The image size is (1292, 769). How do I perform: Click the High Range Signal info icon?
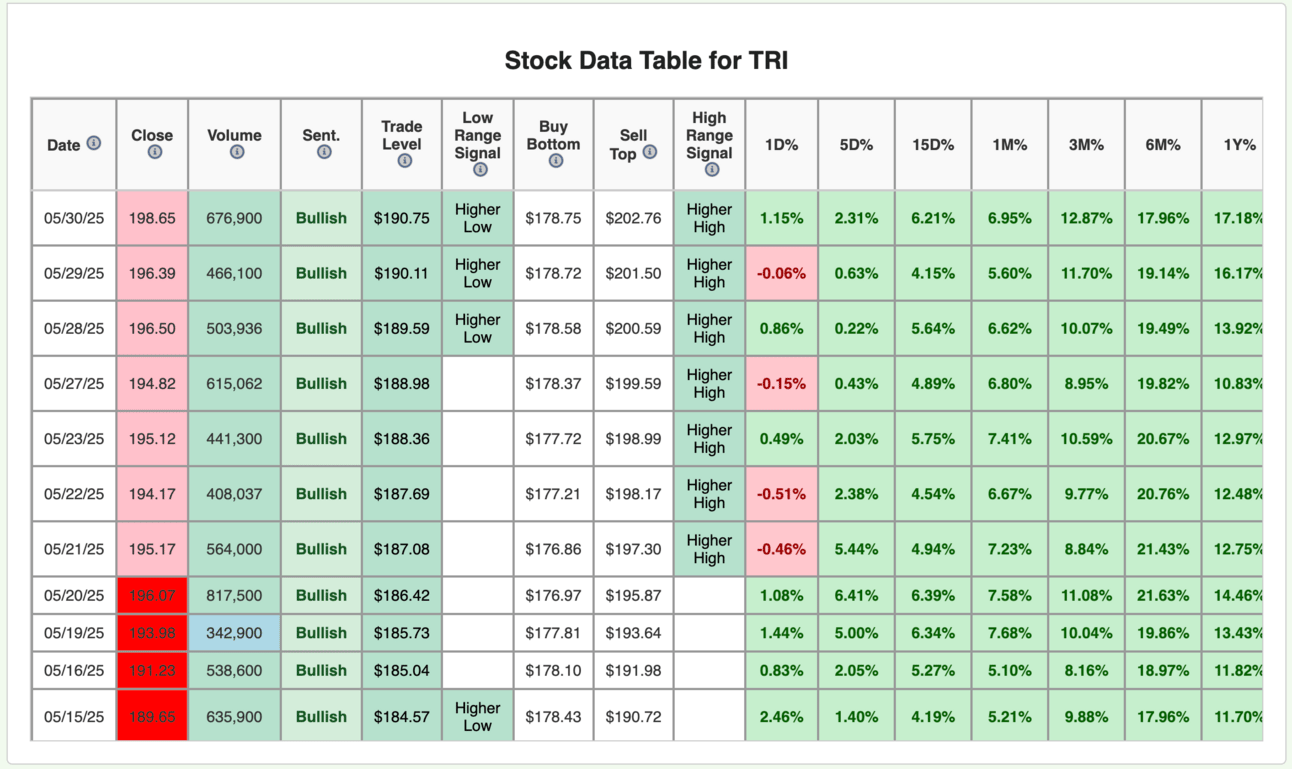click(712, 169)
